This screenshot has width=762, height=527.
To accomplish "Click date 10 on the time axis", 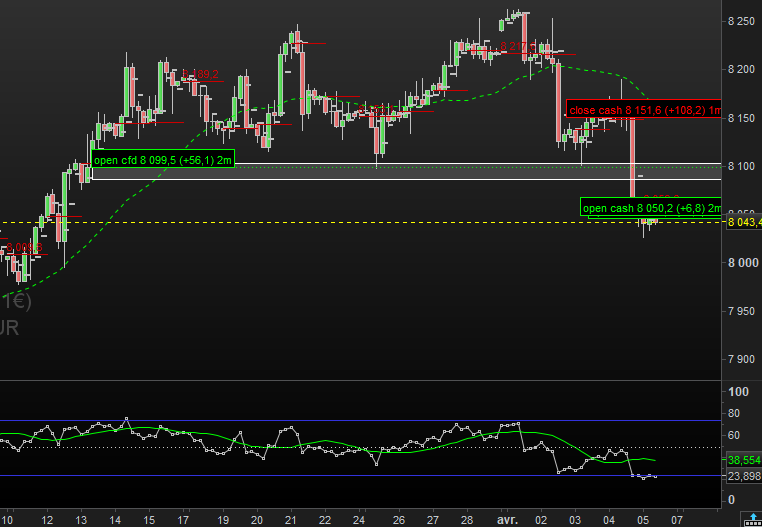I will (7, 520).
